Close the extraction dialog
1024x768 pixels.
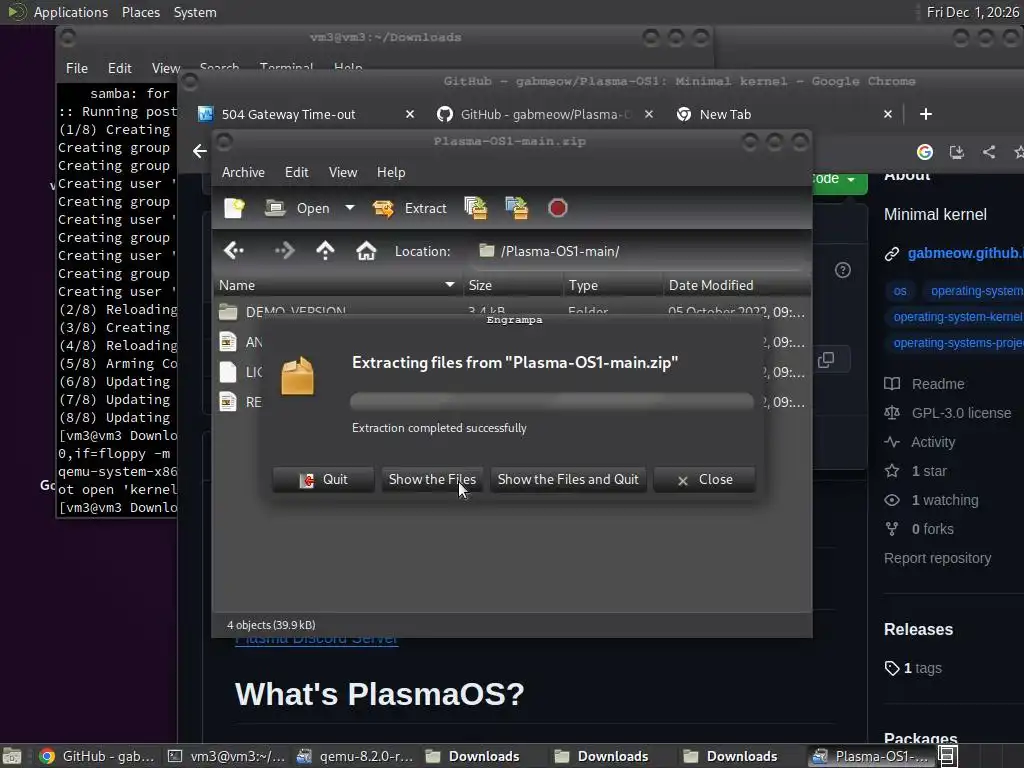click(x=705, y=479)
